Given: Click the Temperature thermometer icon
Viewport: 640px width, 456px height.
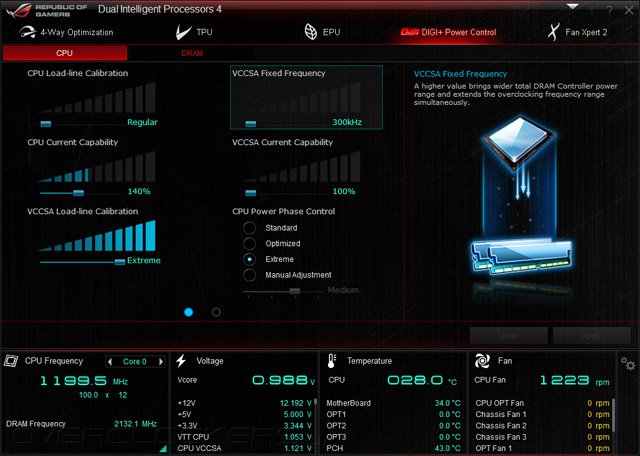Looking at the screenshot, I should 331,361.
